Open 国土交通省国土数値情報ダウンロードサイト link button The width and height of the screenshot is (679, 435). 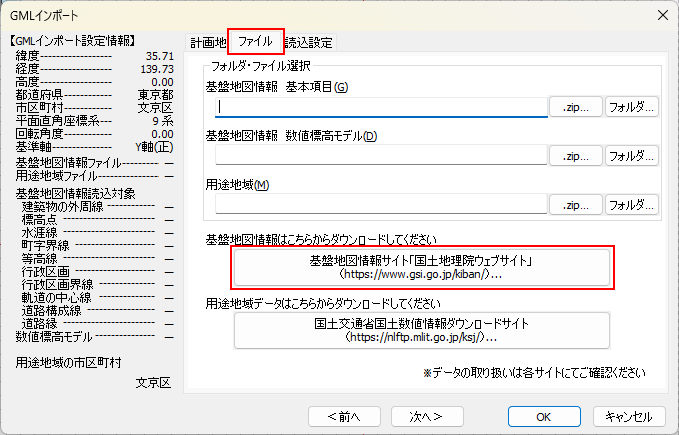point(420,331)
